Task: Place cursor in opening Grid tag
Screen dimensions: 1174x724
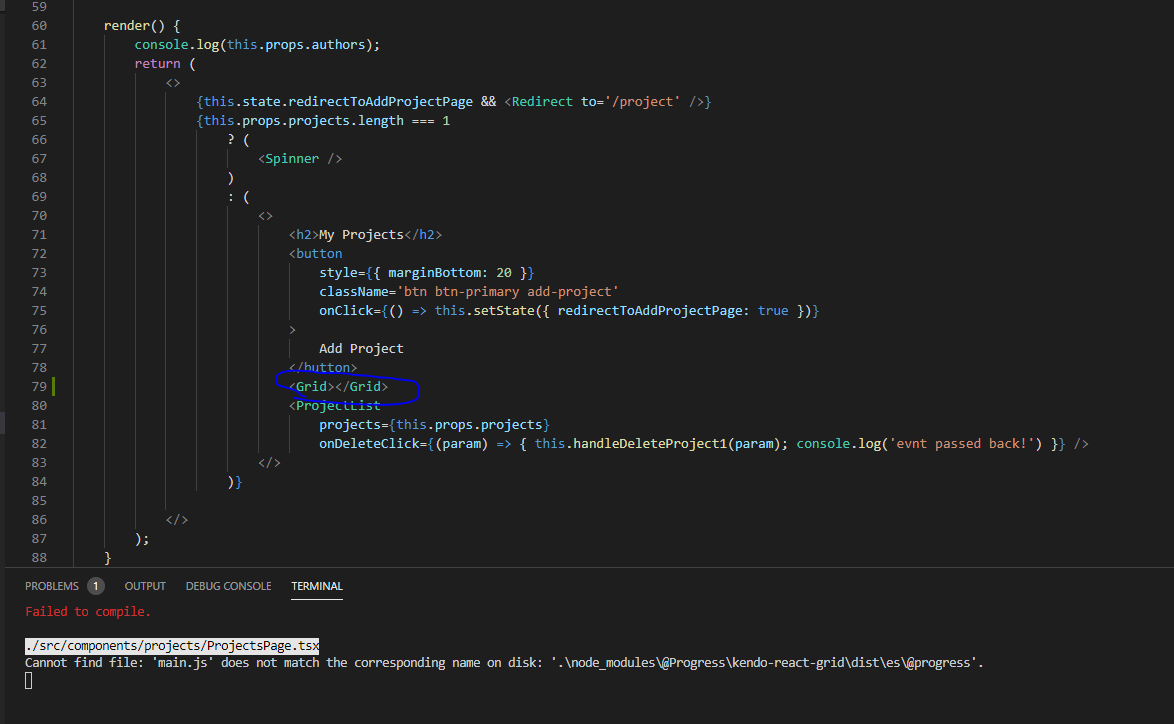Action: tap(311, 387)
